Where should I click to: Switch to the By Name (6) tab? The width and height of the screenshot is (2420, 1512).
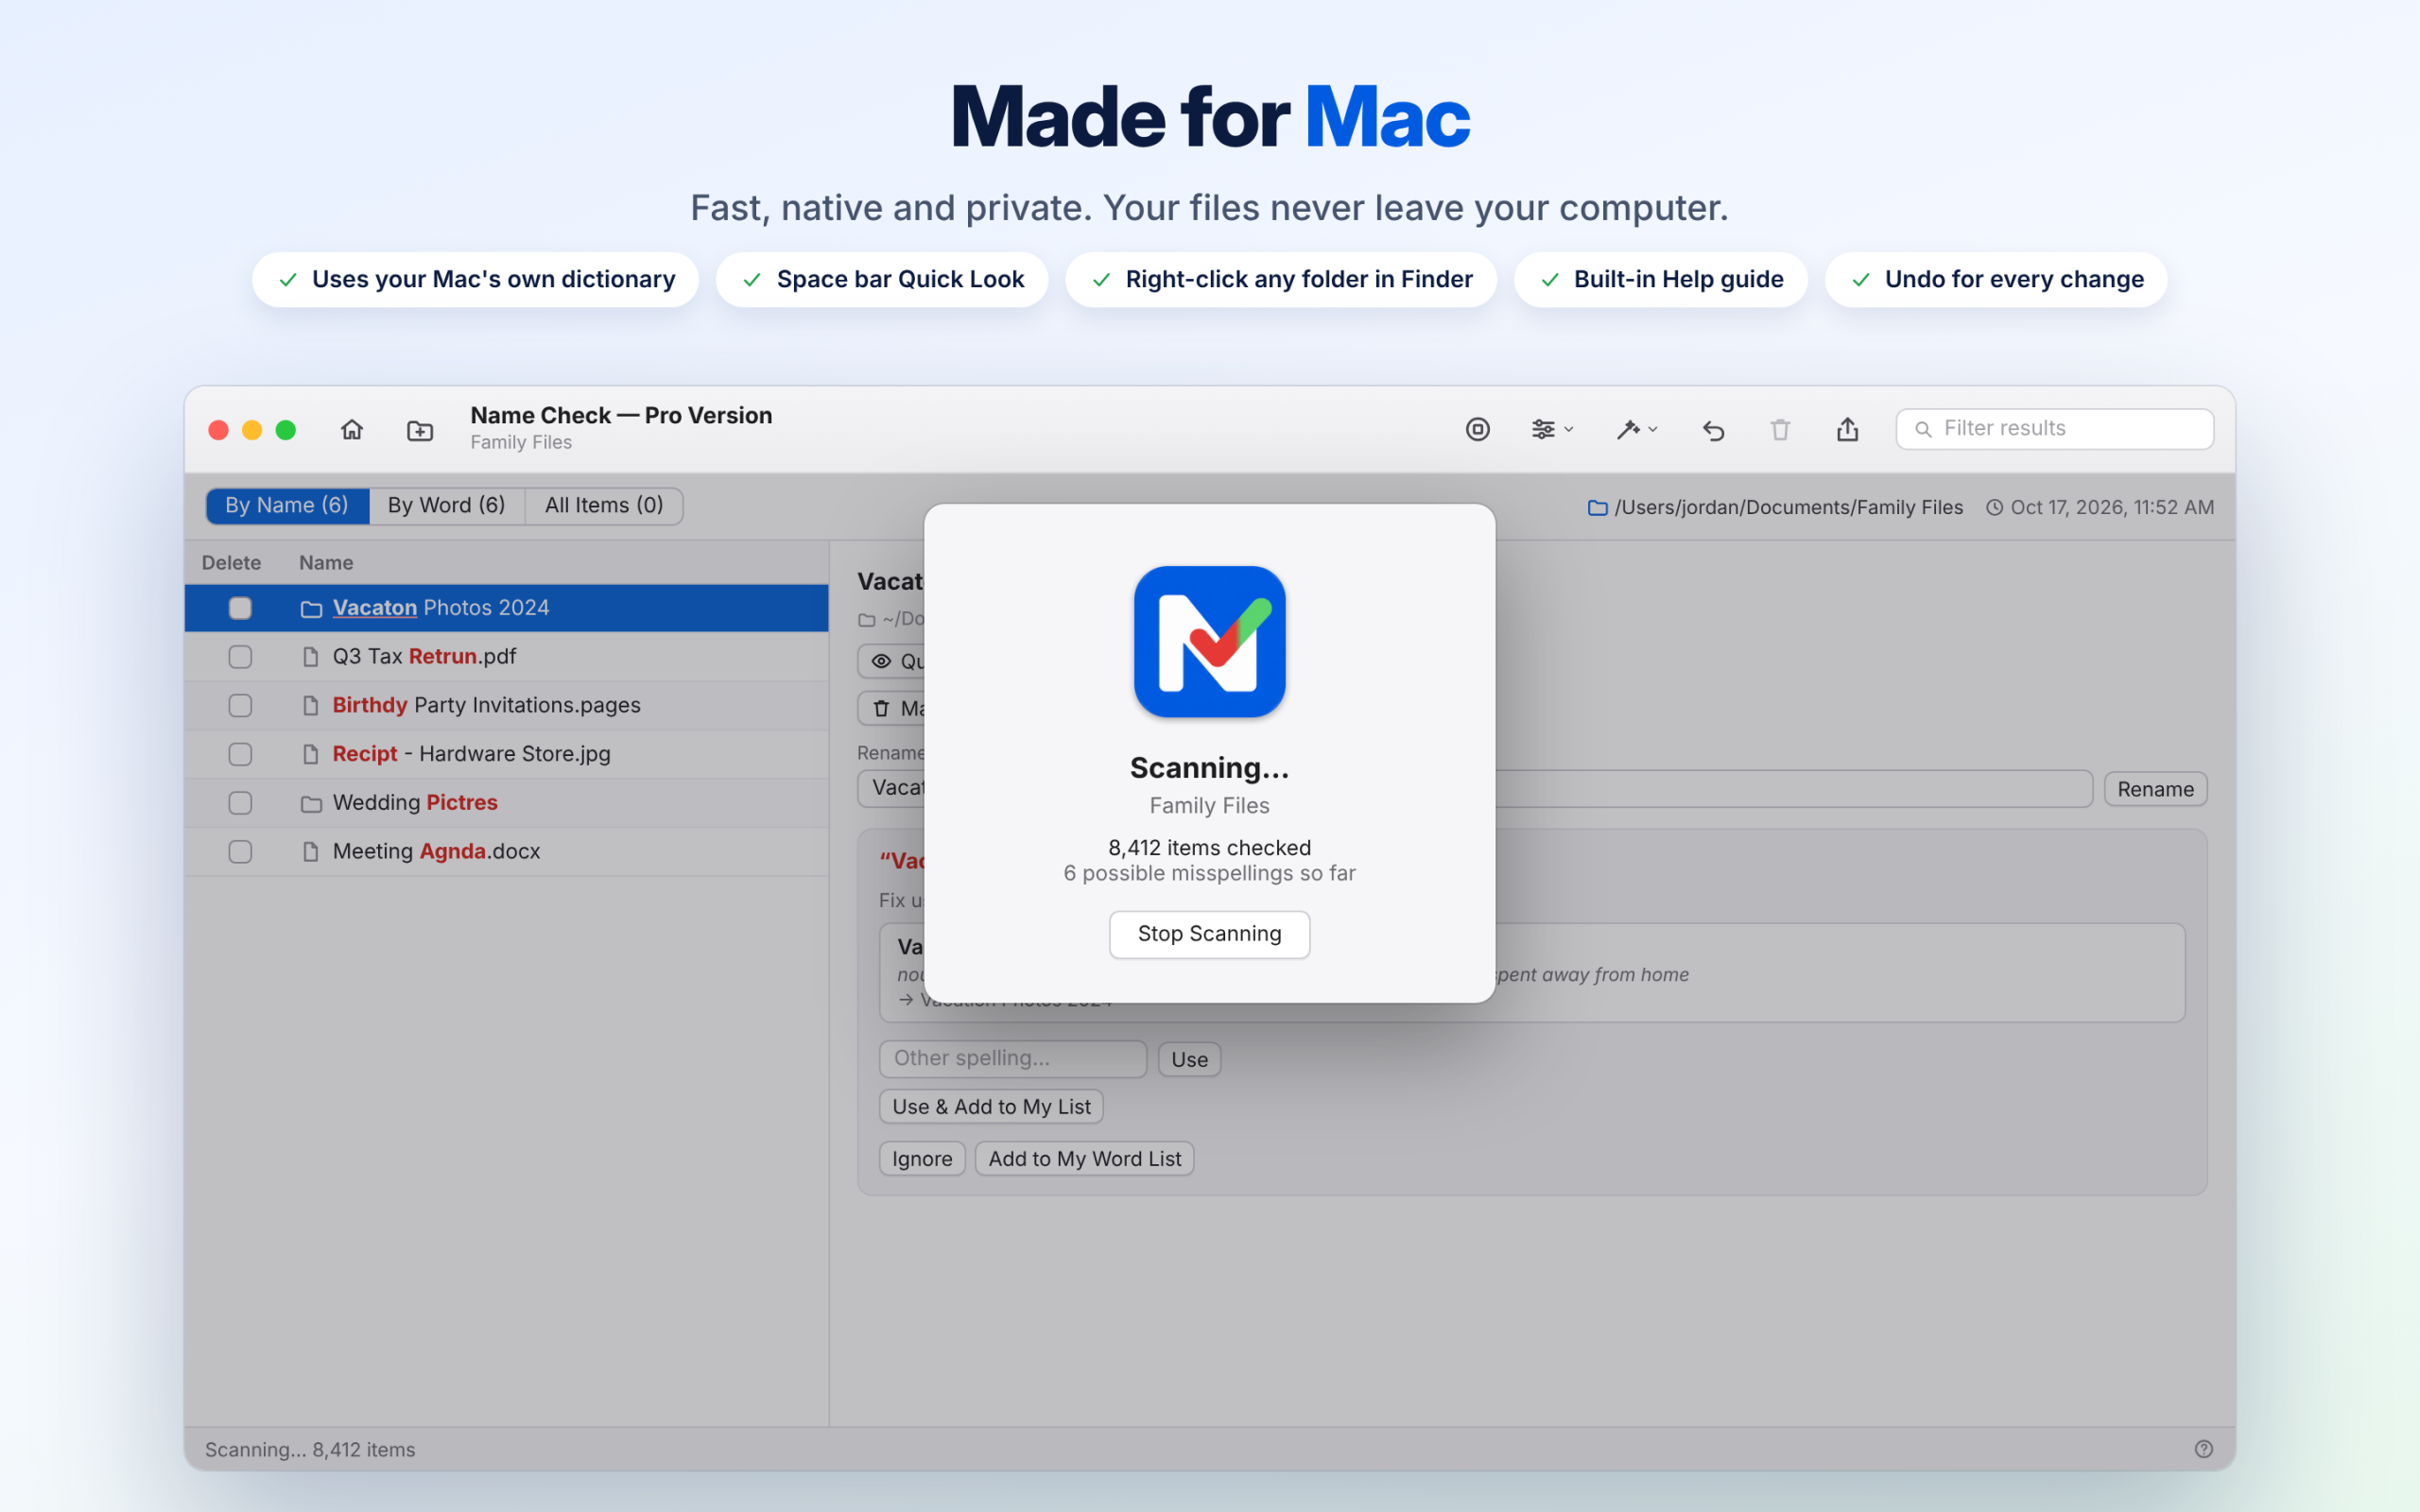(287, 506)
